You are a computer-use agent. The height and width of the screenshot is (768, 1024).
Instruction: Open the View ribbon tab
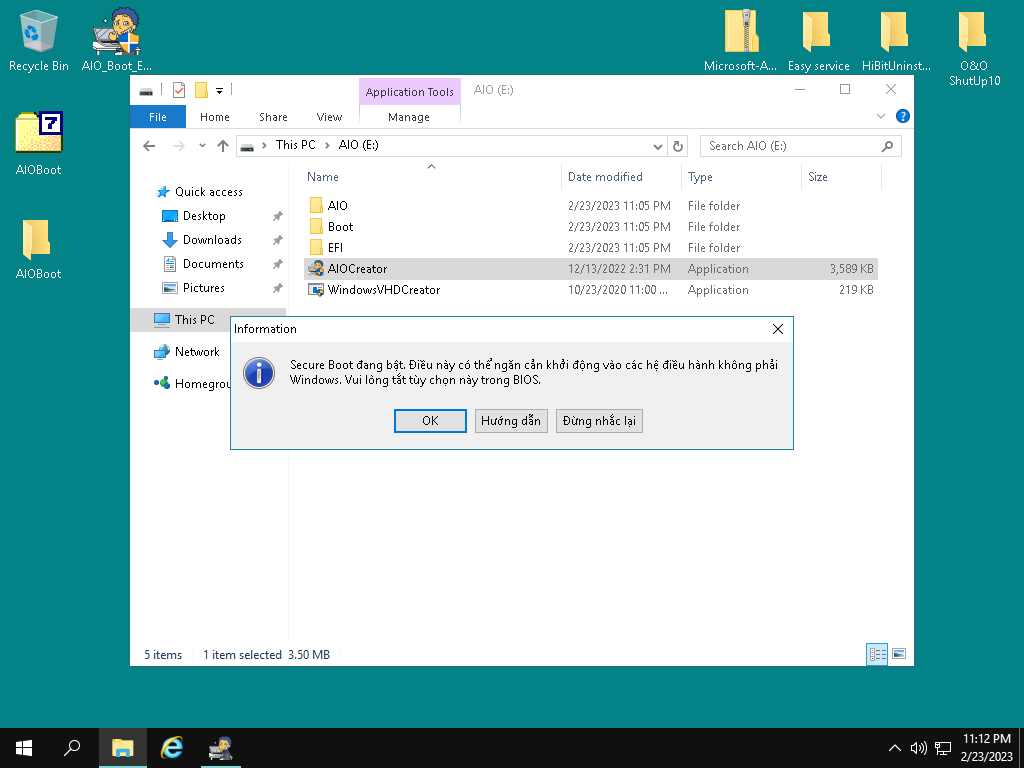click(x=329, y=117)
